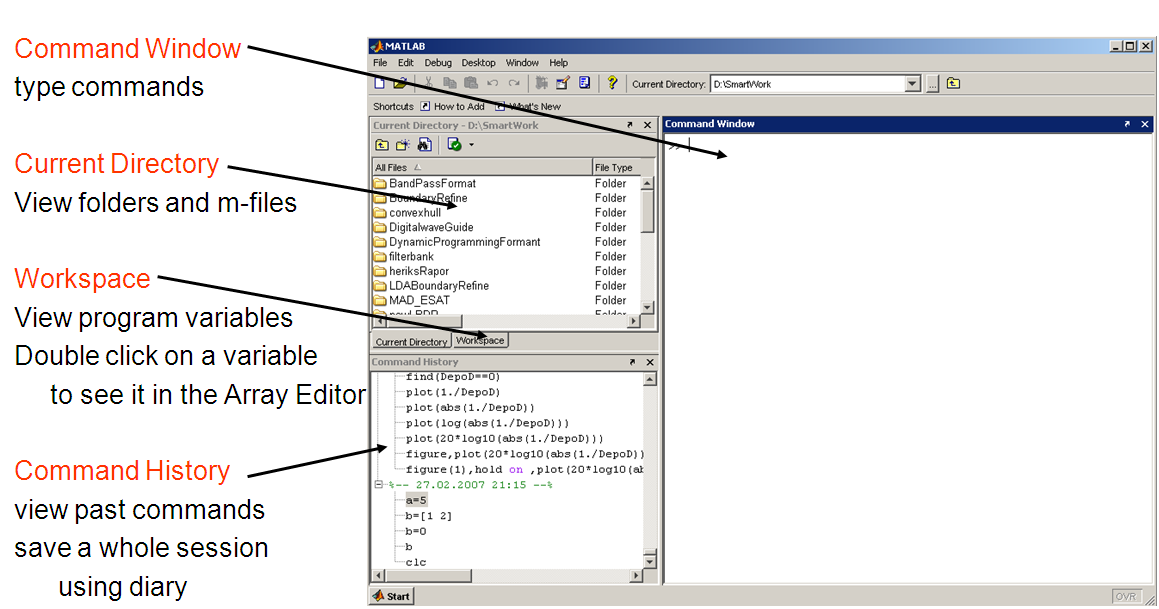Close the Current Directory panel
Image resolution: width=1159 pixels, height=609 pixels.
tap(648, 125)
